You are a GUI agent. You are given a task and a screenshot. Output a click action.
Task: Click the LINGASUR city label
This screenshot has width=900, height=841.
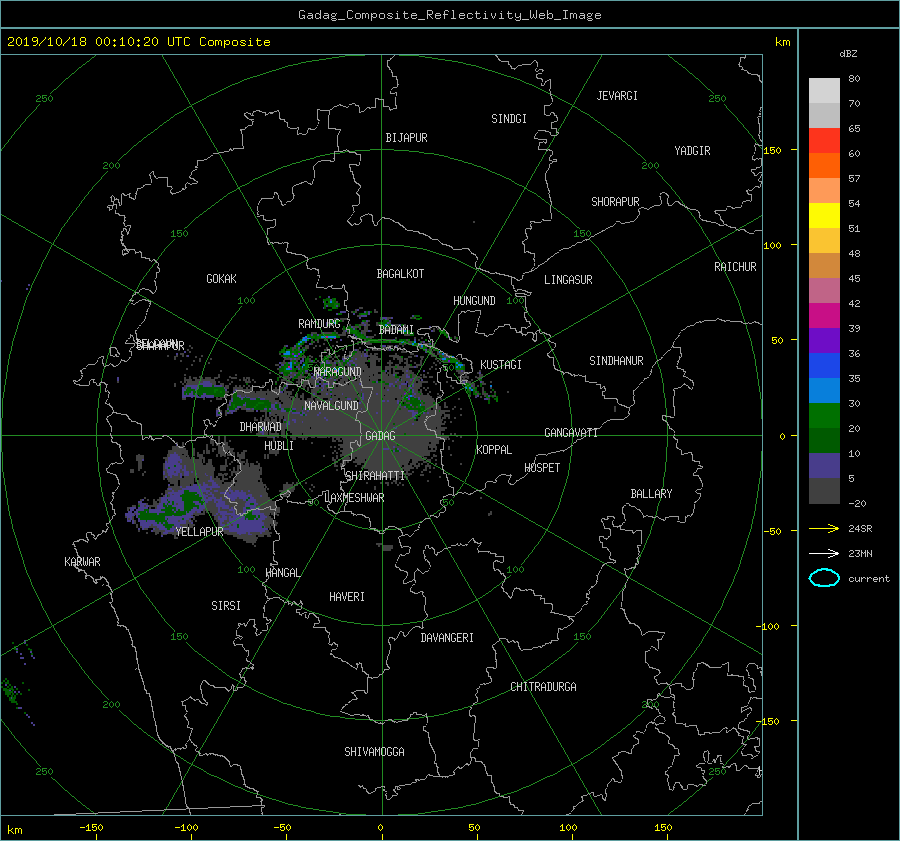[x=568, y=280]
